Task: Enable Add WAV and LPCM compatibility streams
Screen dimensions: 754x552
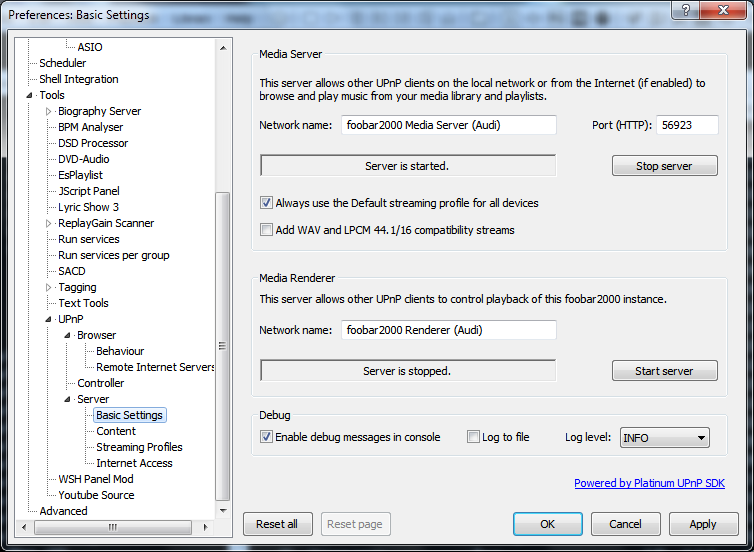Action: pyautogui.click(x=266, y=230)
